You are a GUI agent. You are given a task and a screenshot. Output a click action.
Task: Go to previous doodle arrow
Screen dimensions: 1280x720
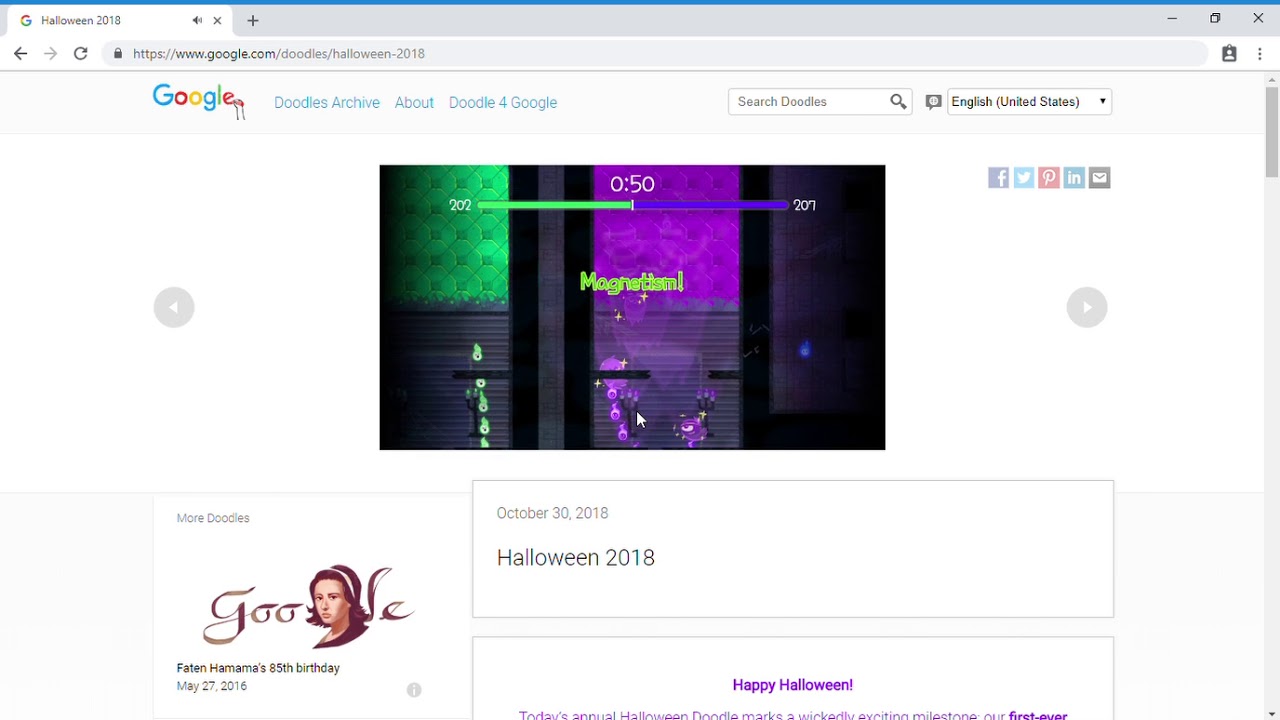tap(174, 307)
